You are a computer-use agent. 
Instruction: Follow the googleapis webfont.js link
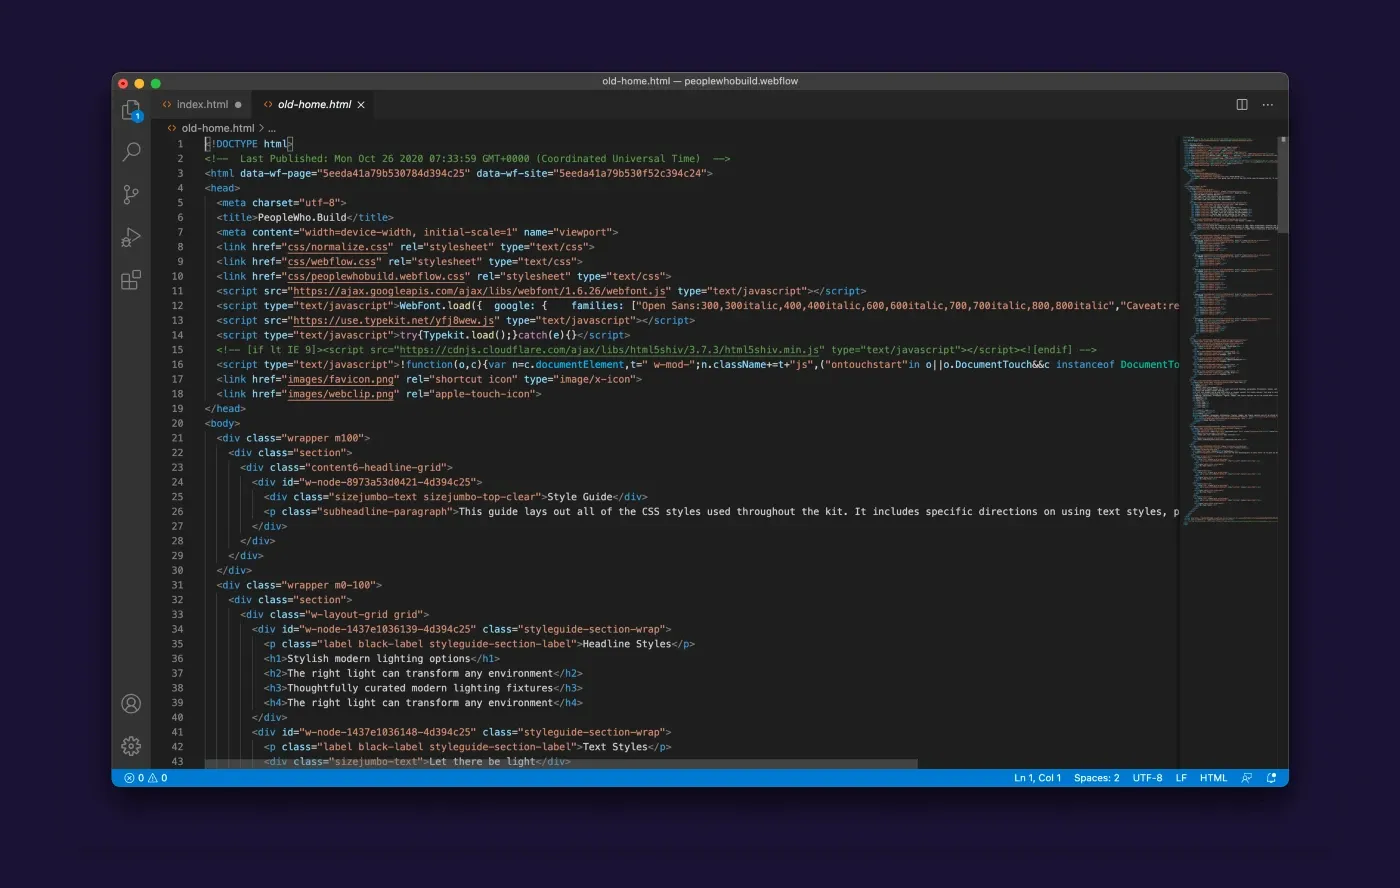(x=481, y=291)
